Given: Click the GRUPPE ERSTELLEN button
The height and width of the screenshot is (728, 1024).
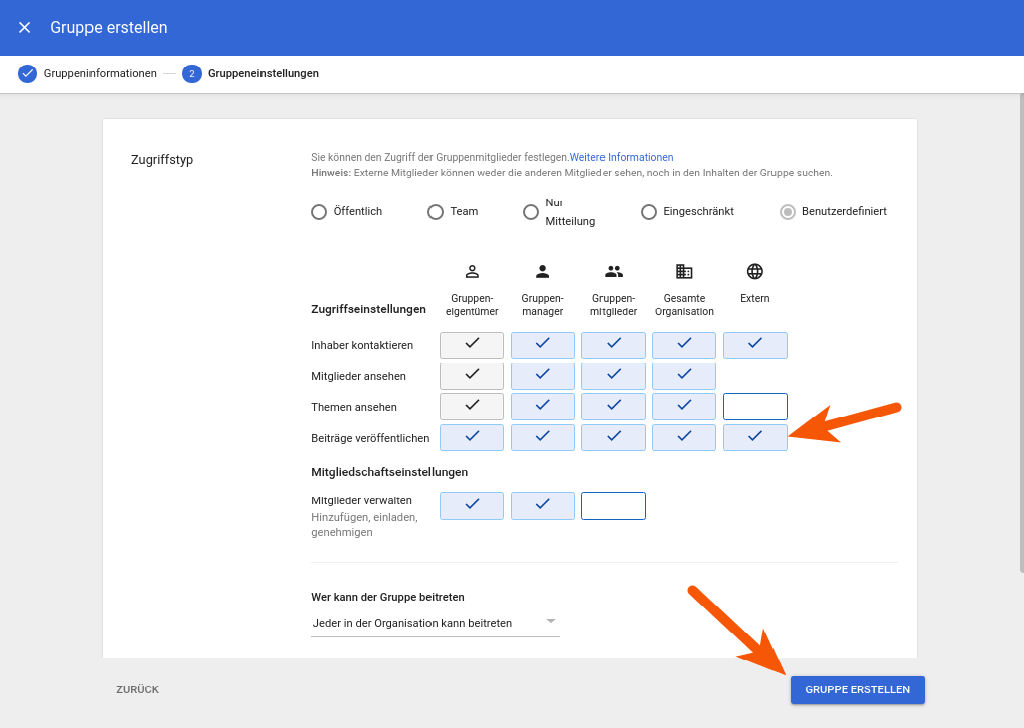Looking at the screenshot, I should (x=857, y=689).
